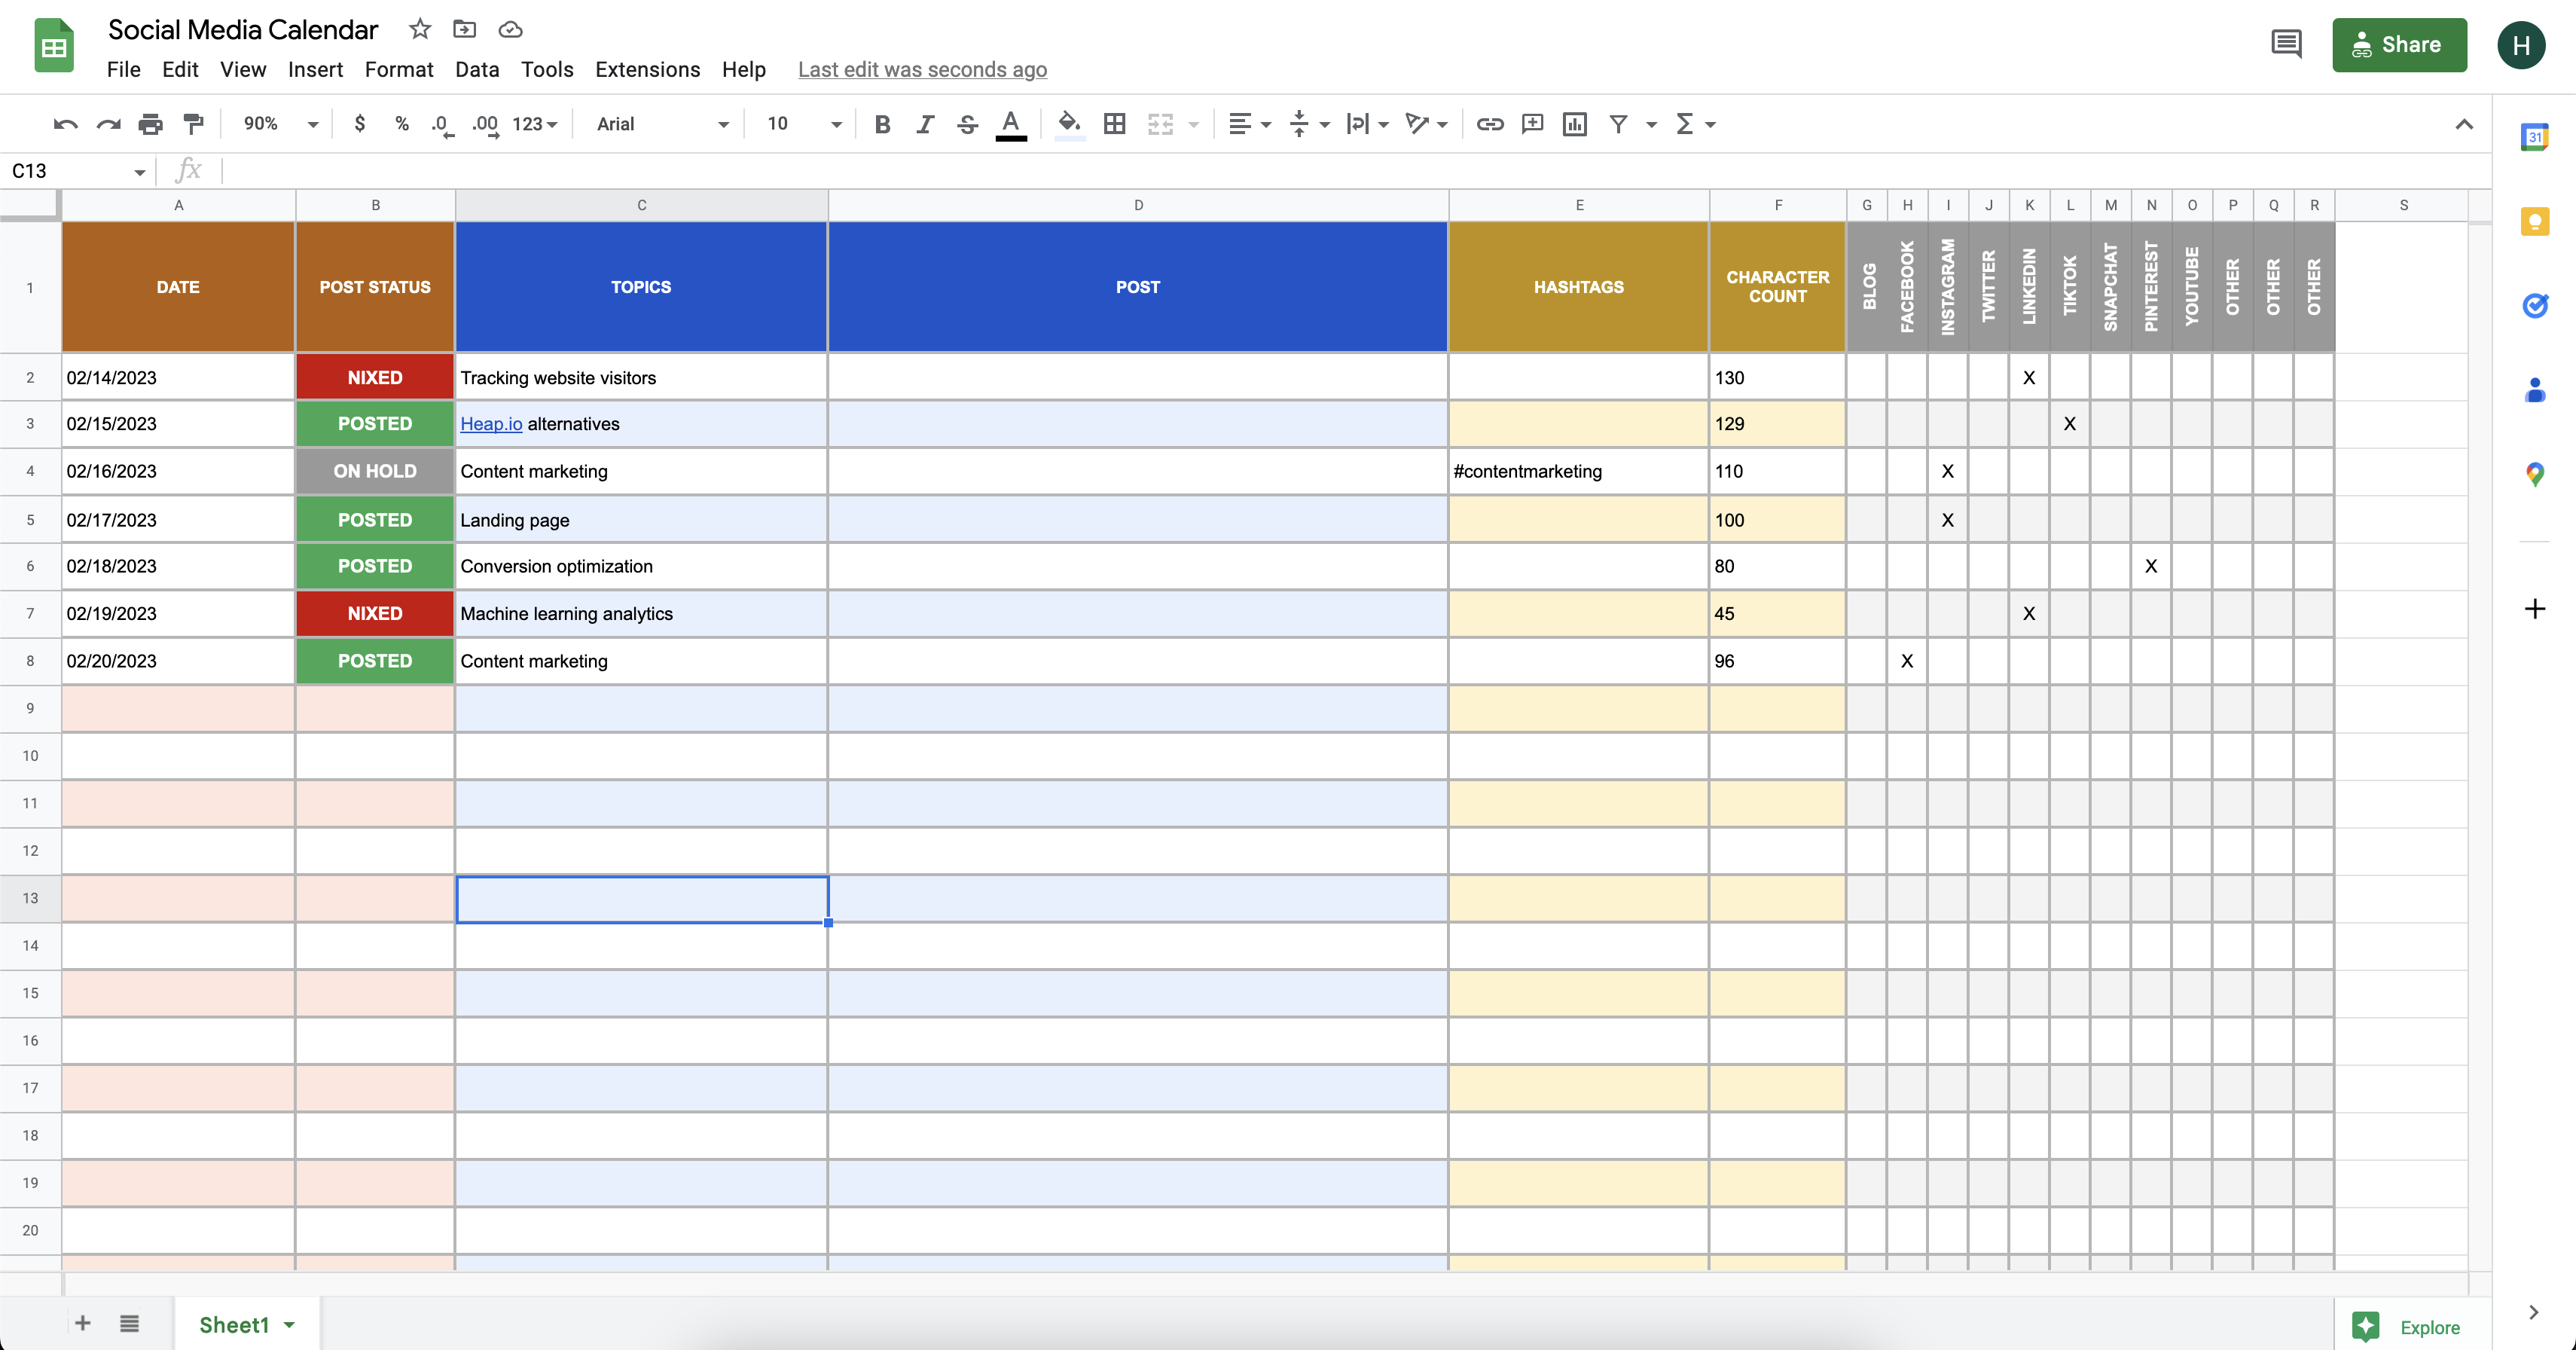
Task: Decrease decimal places
Action: (x=442, y=124)
